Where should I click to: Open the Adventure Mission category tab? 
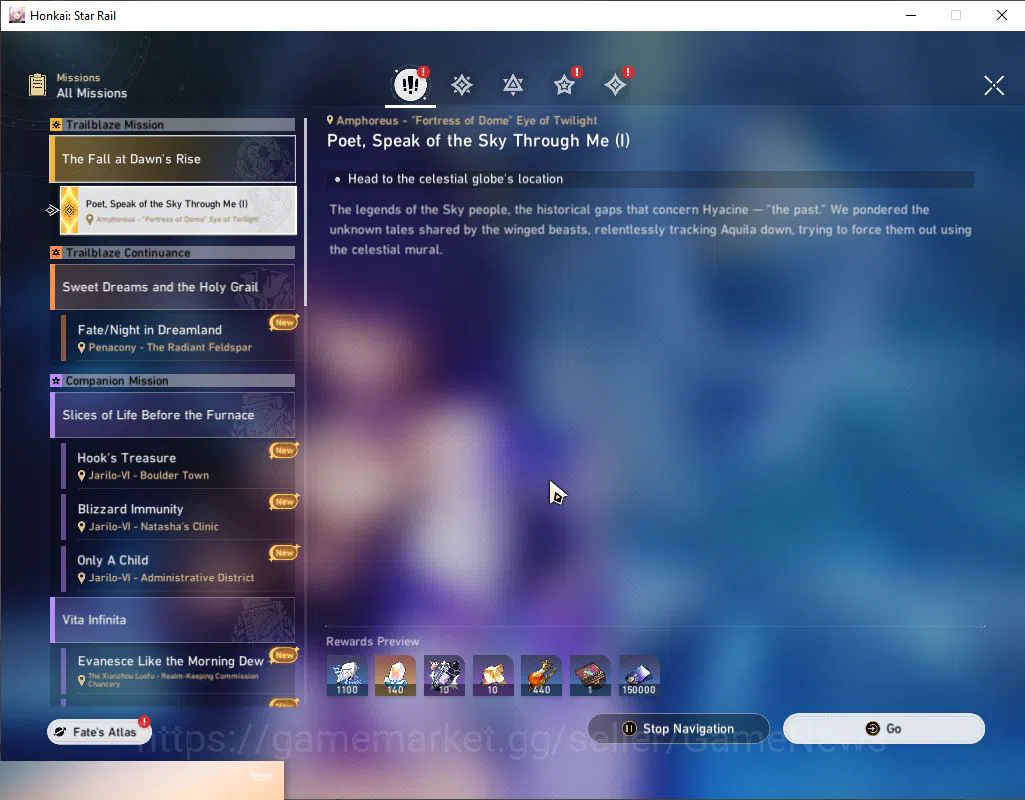tap(615, 84)
